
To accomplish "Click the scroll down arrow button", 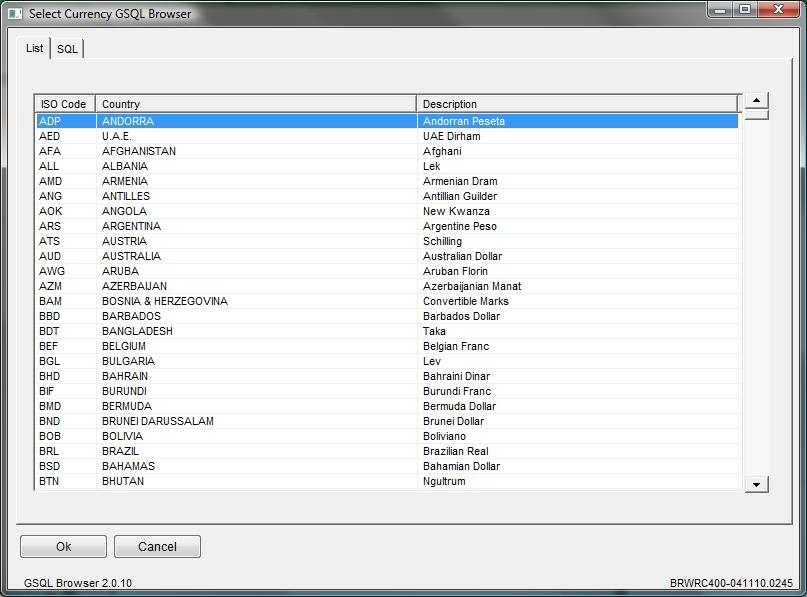I will tap(756, 484).
